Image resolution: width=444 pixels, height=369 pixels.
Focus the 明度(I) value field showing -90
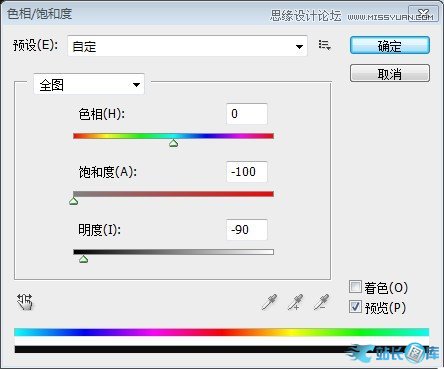pyautogui.click(x=247, y=230)
